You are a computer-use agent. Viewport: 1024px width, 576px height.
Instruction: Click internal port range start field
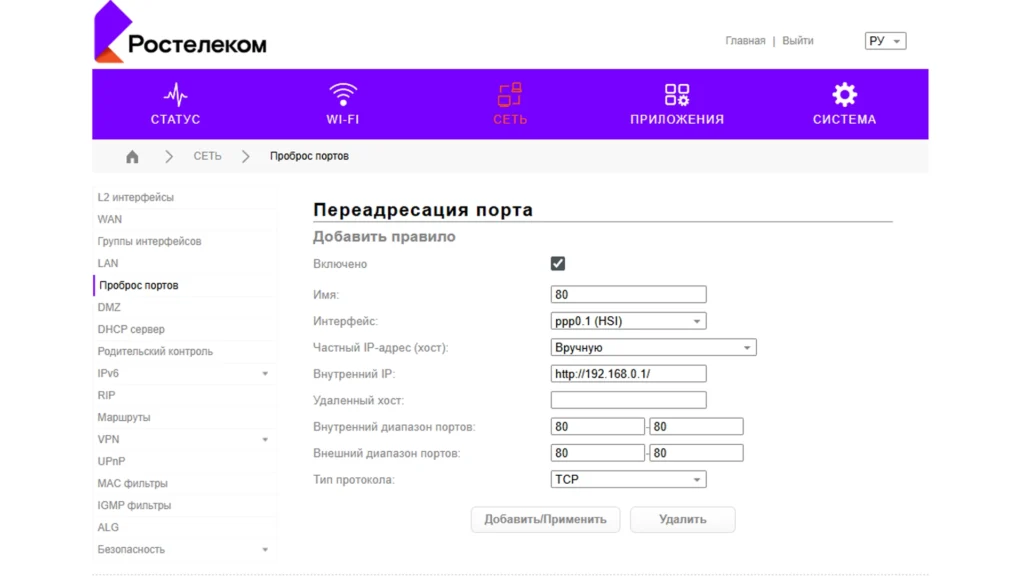point(598,426)
